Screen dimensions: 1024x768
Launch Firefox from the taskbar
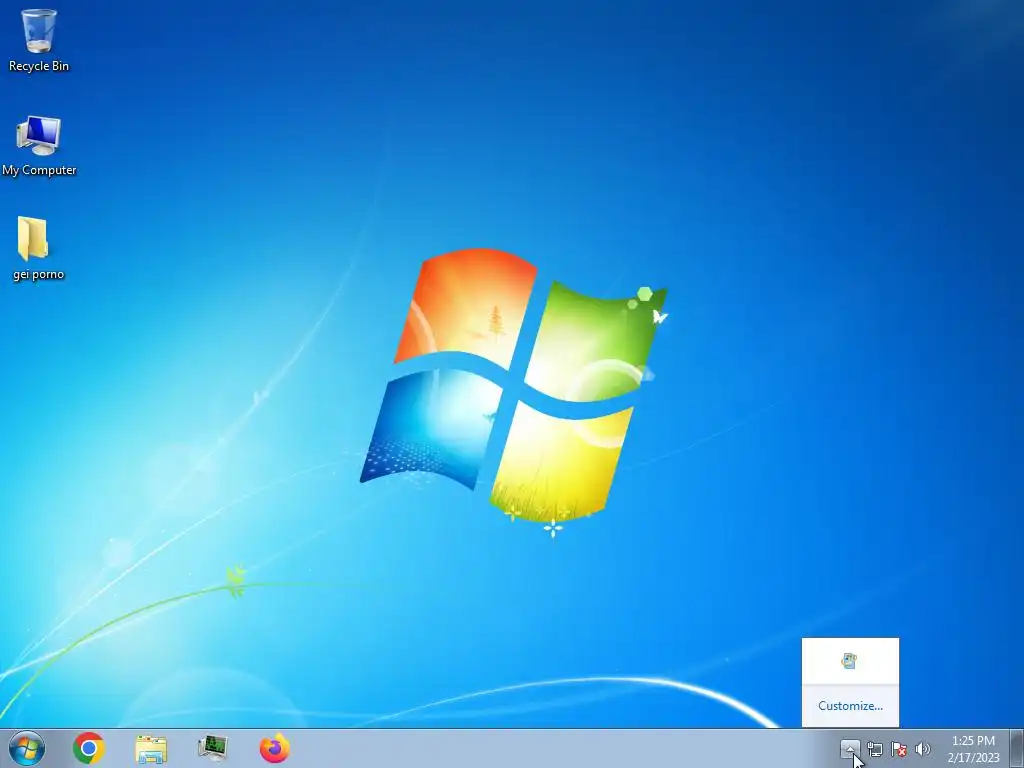[274, 748]
